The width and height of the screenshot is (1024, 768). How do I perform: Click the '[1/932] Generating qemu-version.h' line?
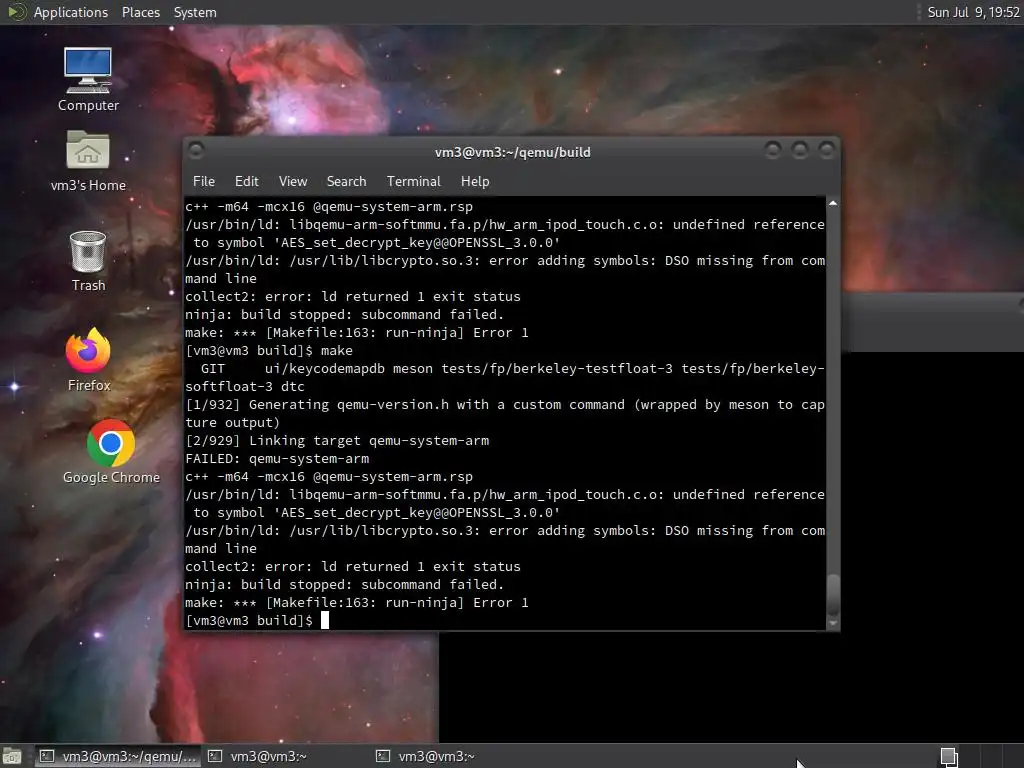click(x=505, y=413)
